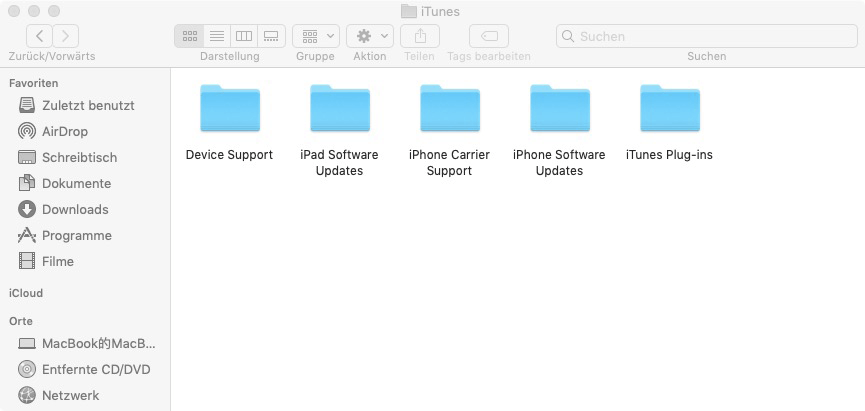
Task: Click the MacBook laptop icon
Action: click(x=26, y=344)
